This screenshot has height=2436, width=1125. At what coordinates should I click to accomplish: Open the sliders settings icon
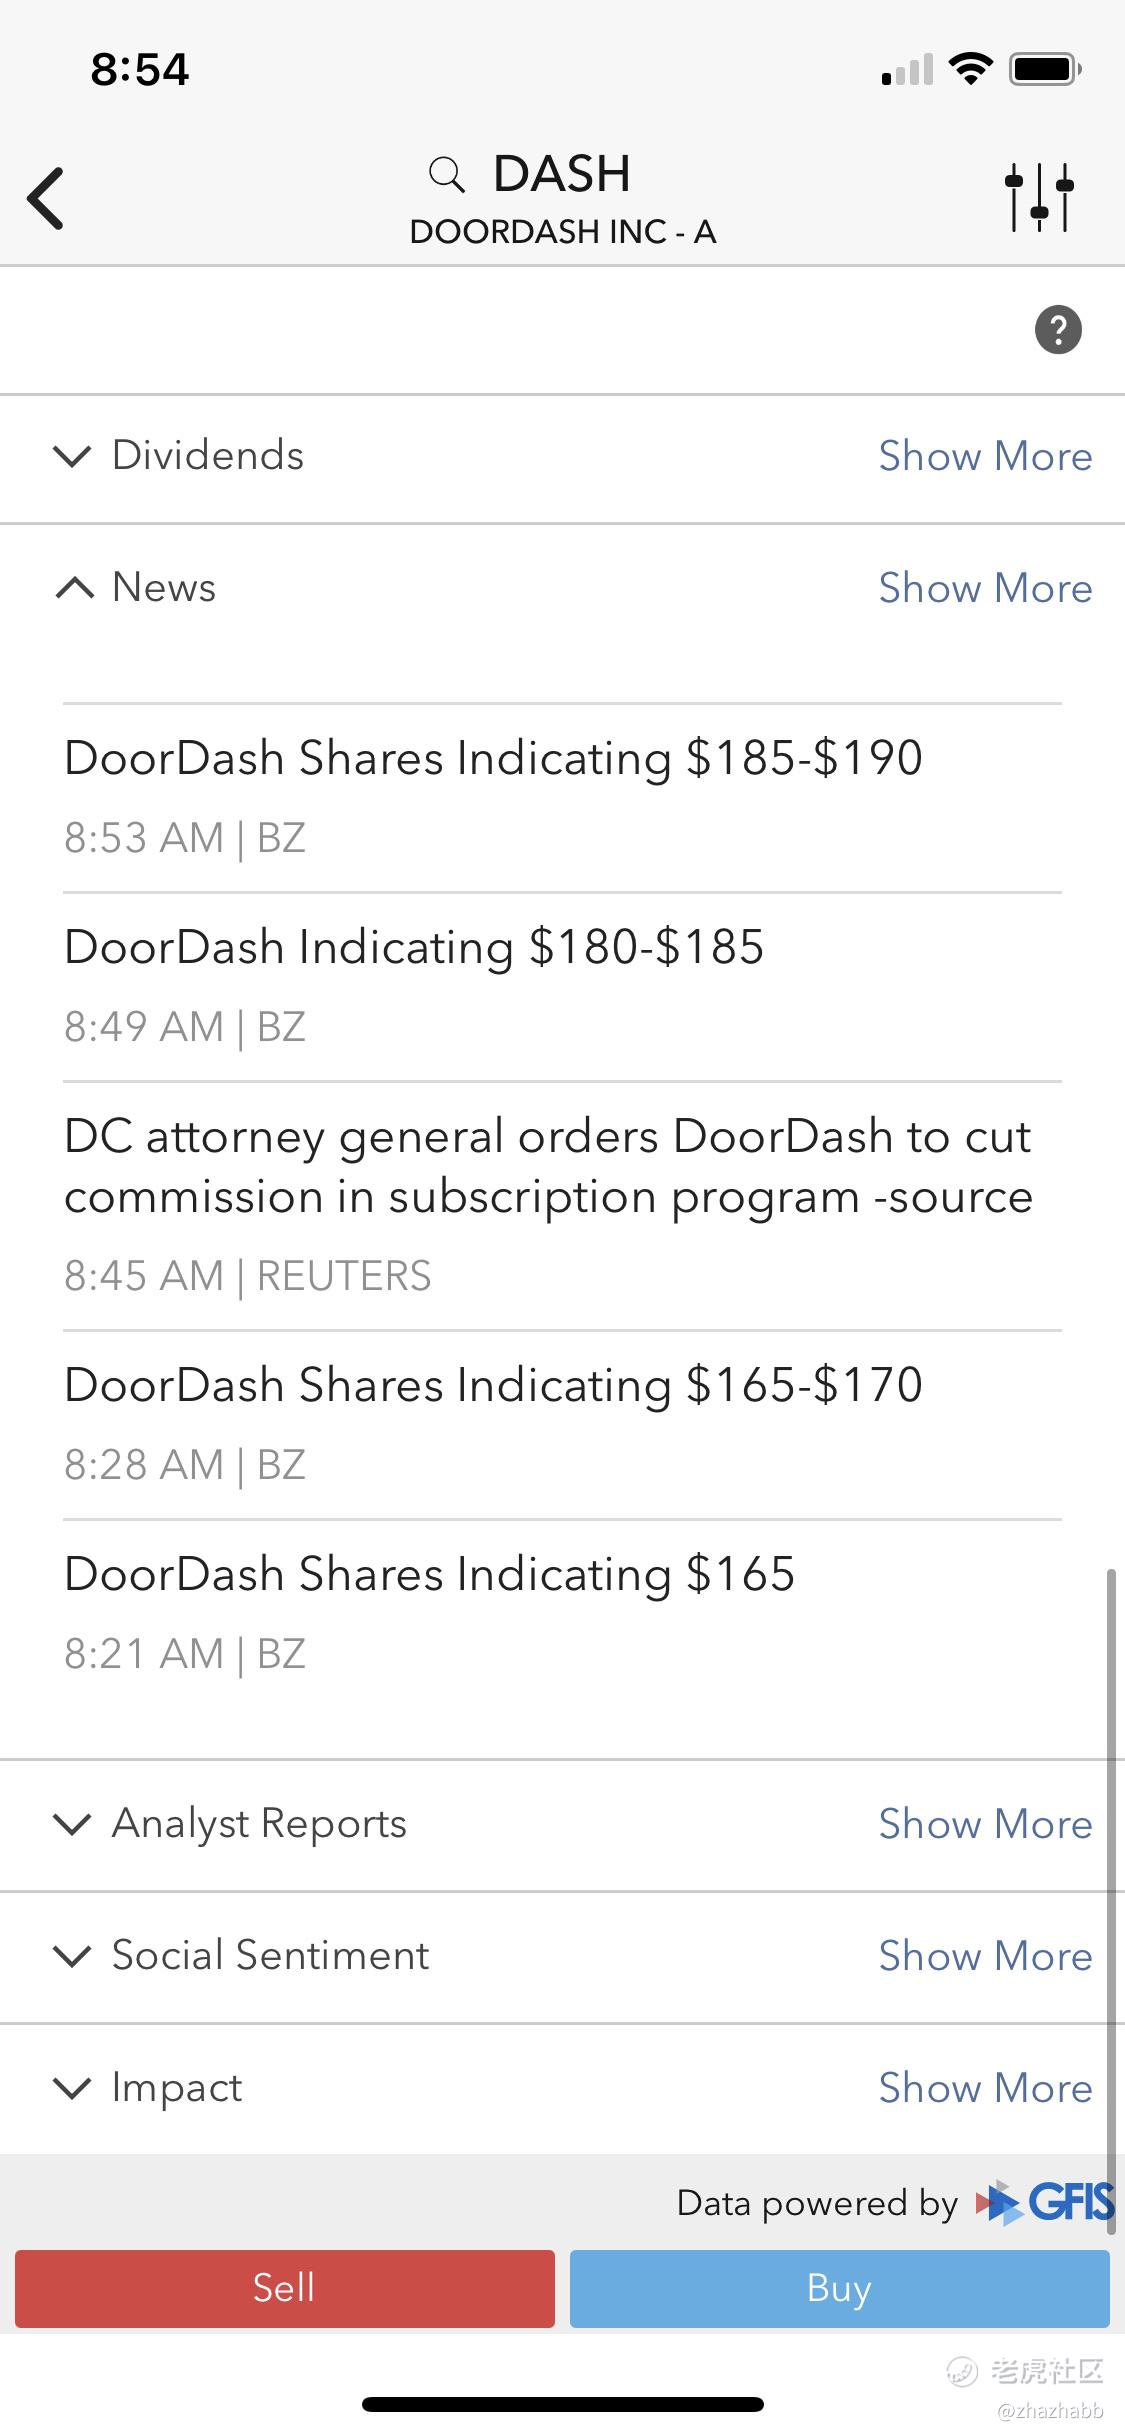[1039, 197]
